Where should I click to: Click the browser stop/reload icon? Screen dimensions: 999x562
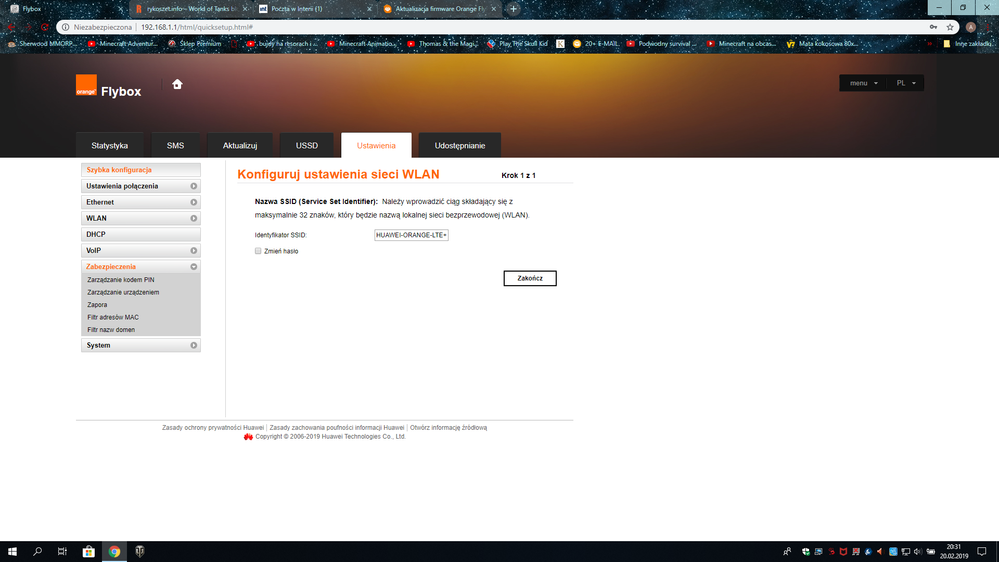pos(44,27)
